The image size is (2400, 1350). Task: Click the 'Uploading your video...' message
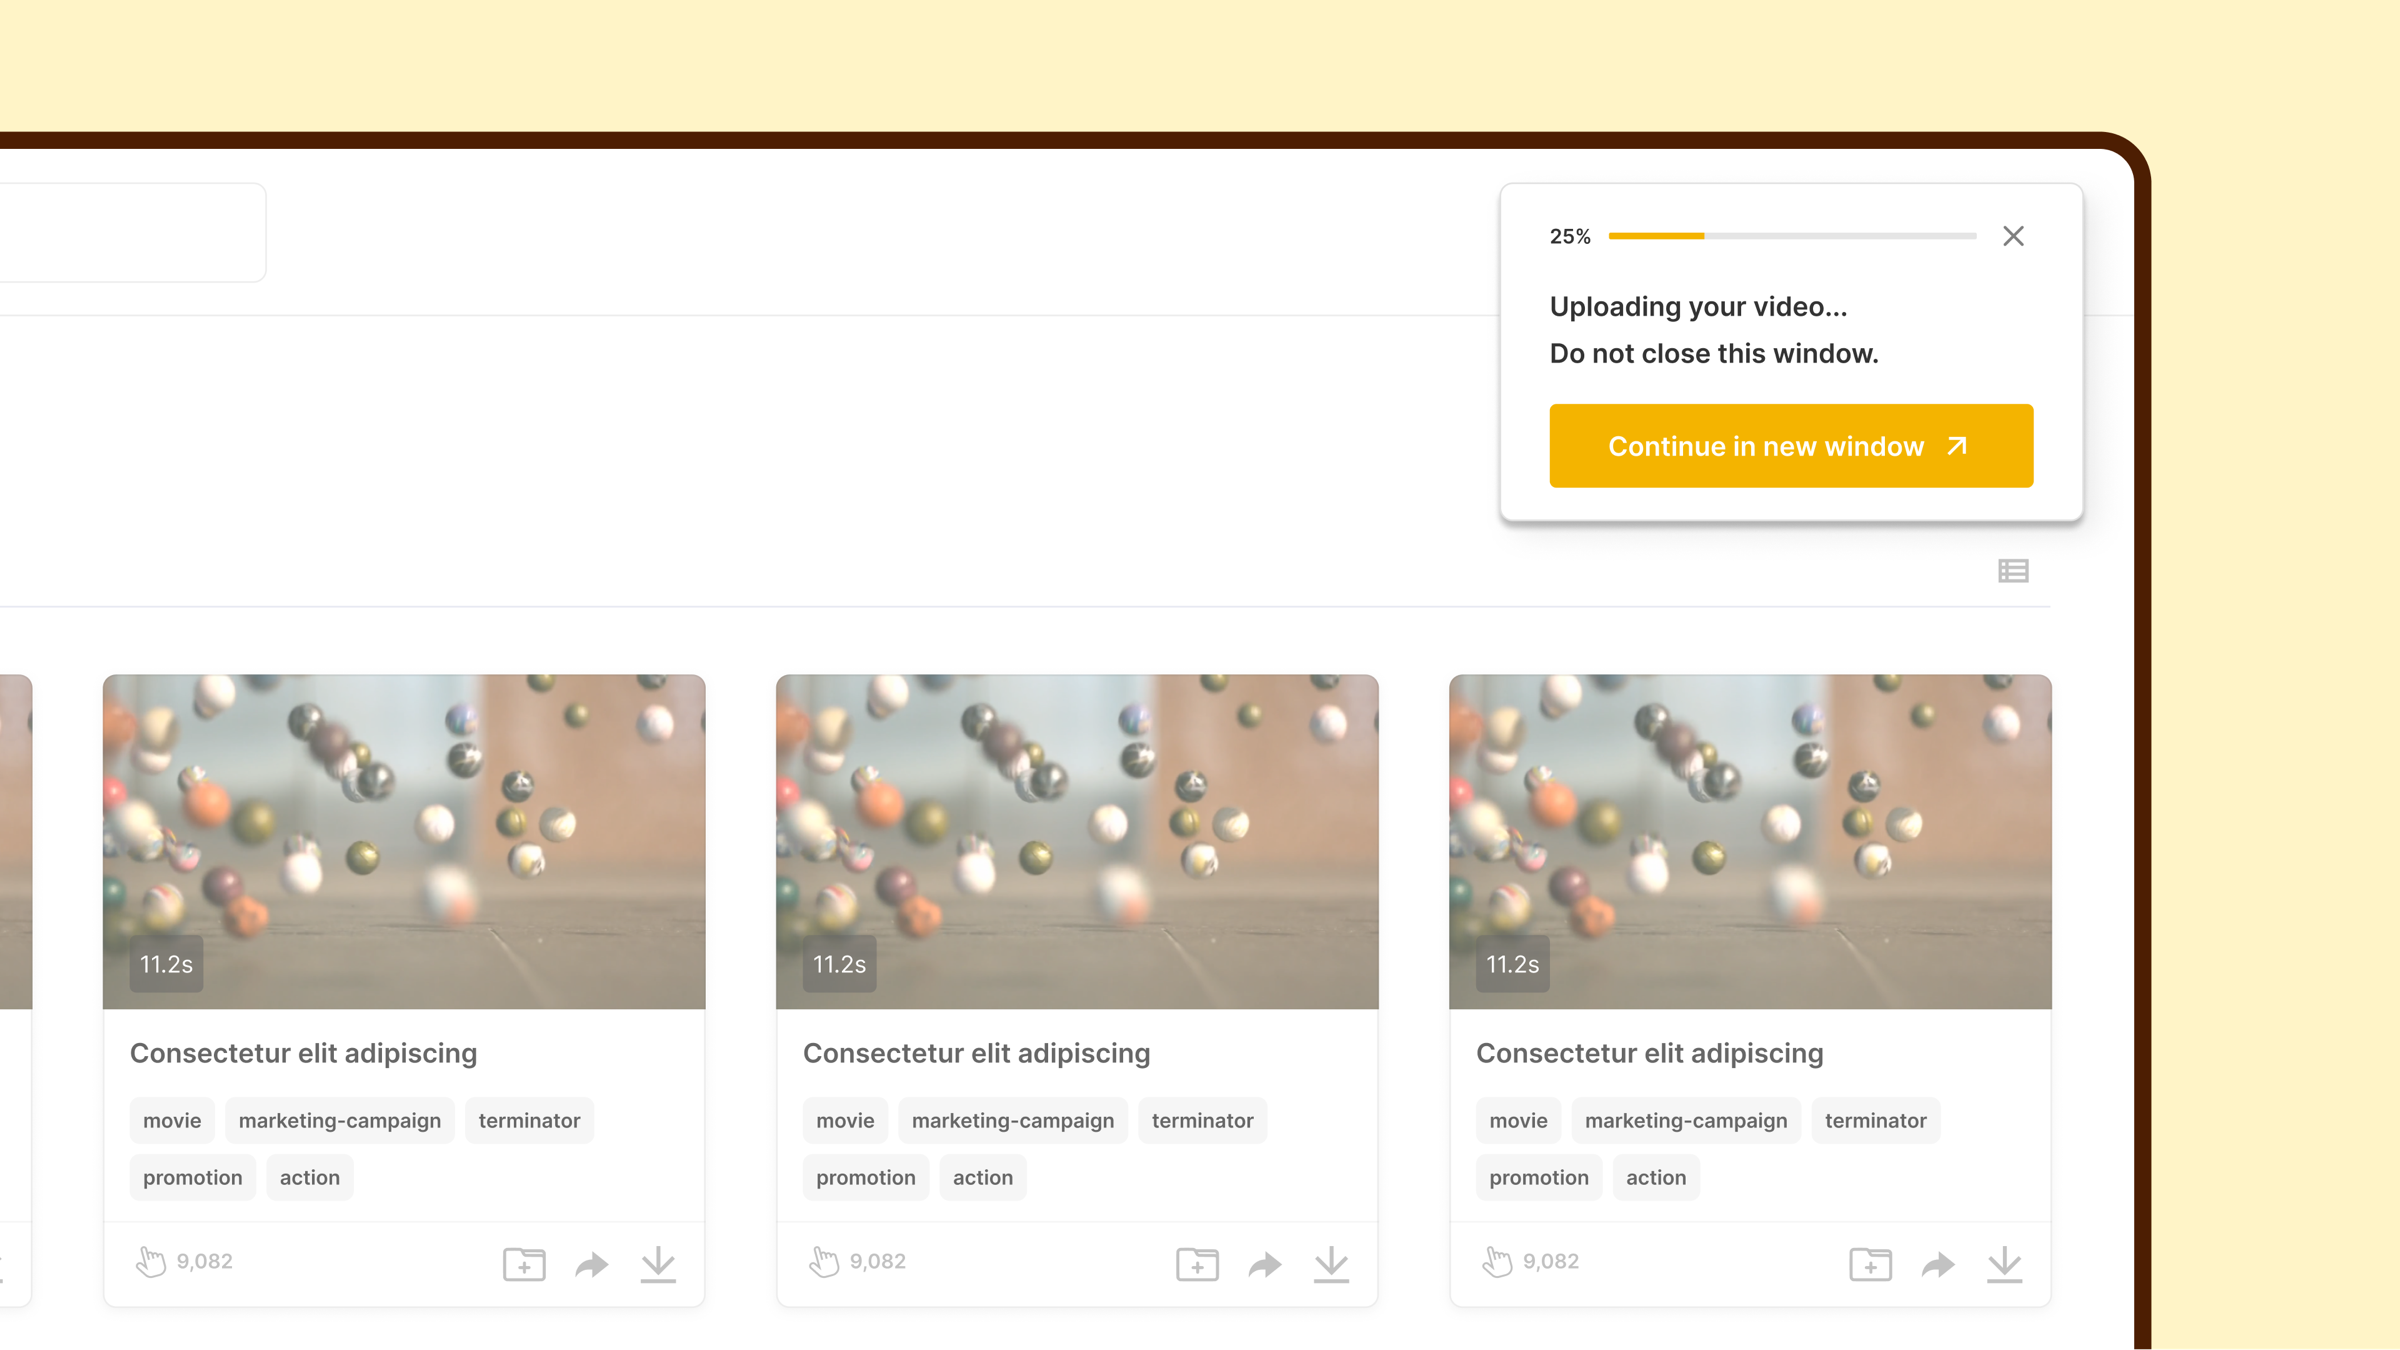[1698, 307]
